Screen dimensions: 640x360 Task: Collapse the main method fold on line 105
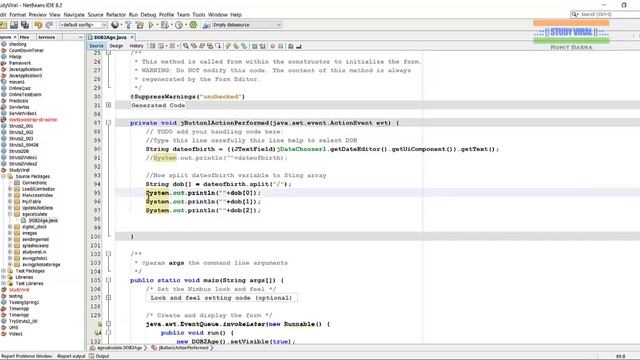pos(109,280)
